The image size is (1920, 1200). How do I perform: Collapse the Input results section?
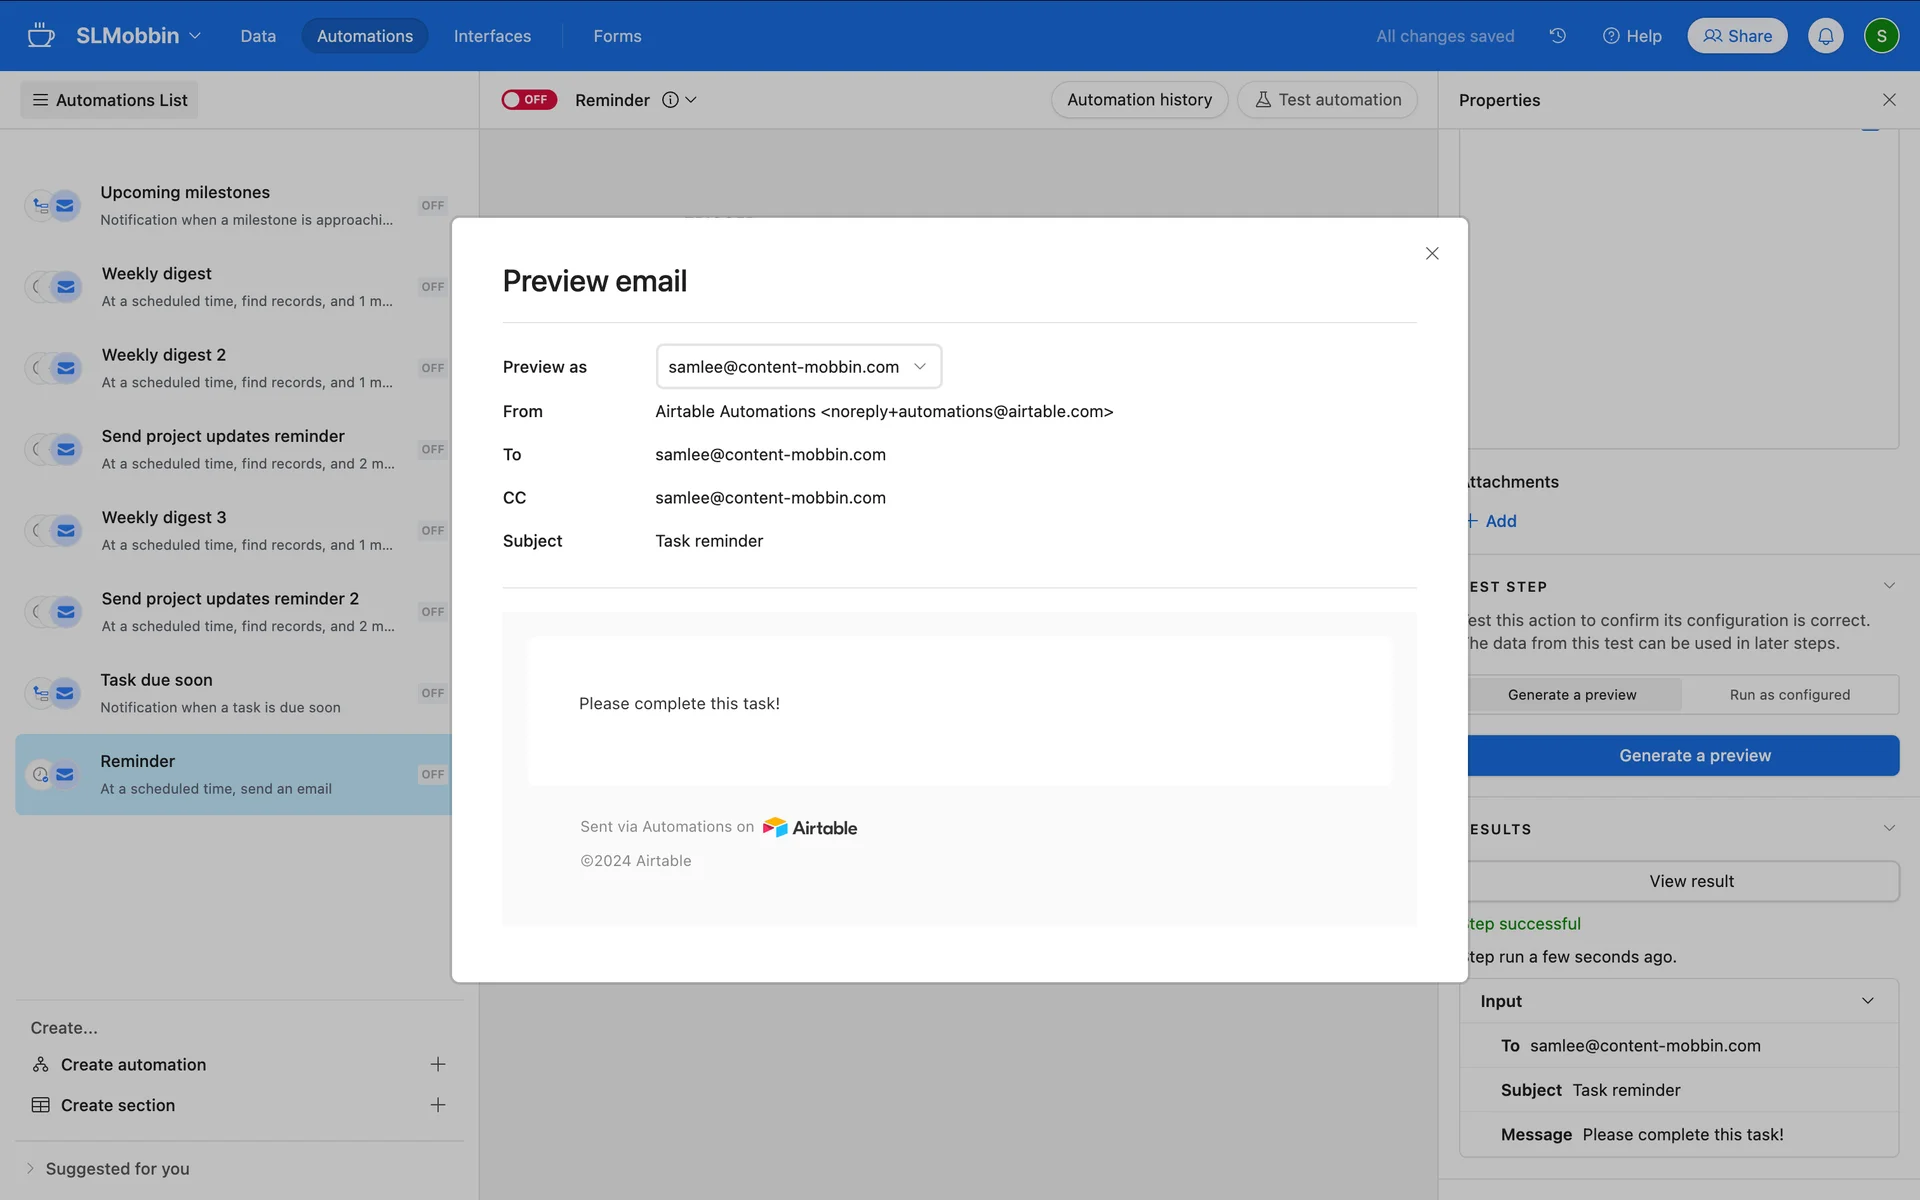1867,1001
